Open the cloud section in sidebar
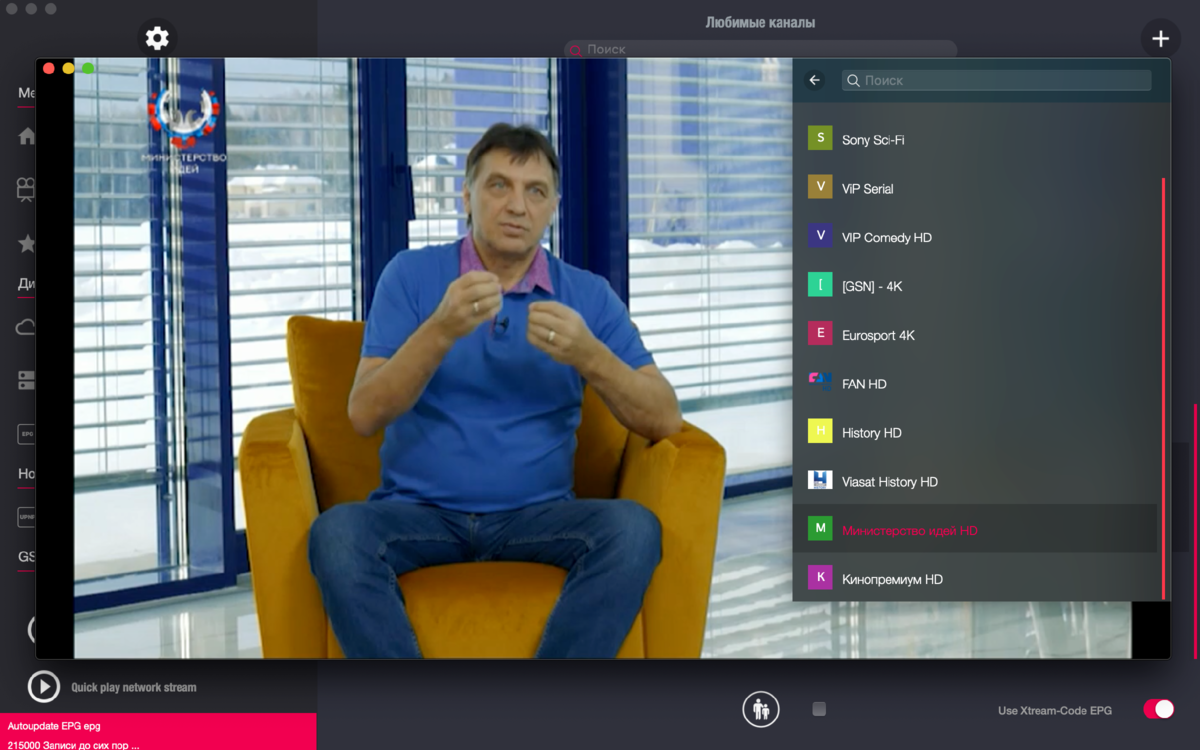This screenshot has height=750, width=1200. (x=27, y=327)
